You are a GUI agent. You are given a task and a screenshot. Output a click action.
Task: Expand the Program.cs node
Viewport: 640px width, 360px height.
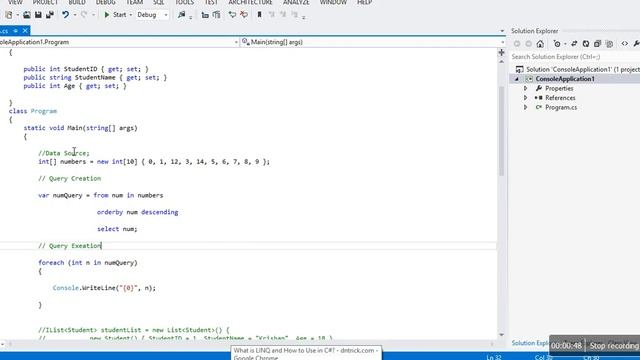(x=526, y=107)
